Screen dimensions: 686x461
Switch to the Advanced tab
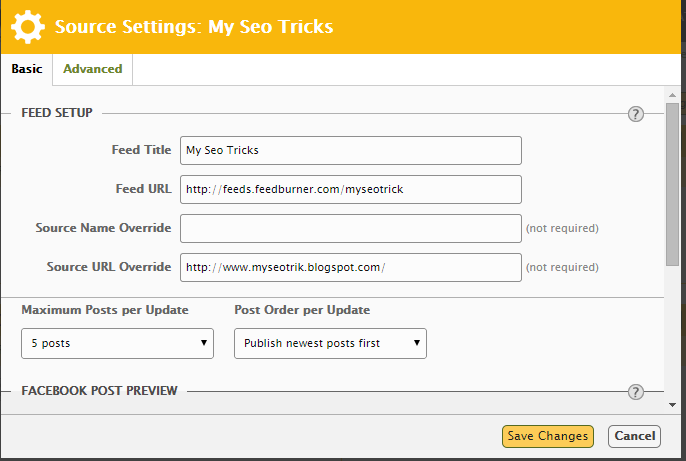(x=92, y=69)
